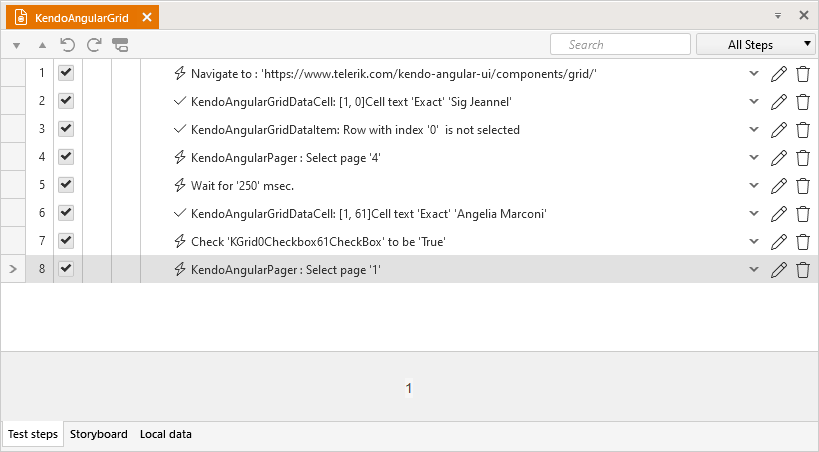Disable step 3 checkbox
Image resolution: width=819 pixels, height=452 pixels.
coord(66,129)
